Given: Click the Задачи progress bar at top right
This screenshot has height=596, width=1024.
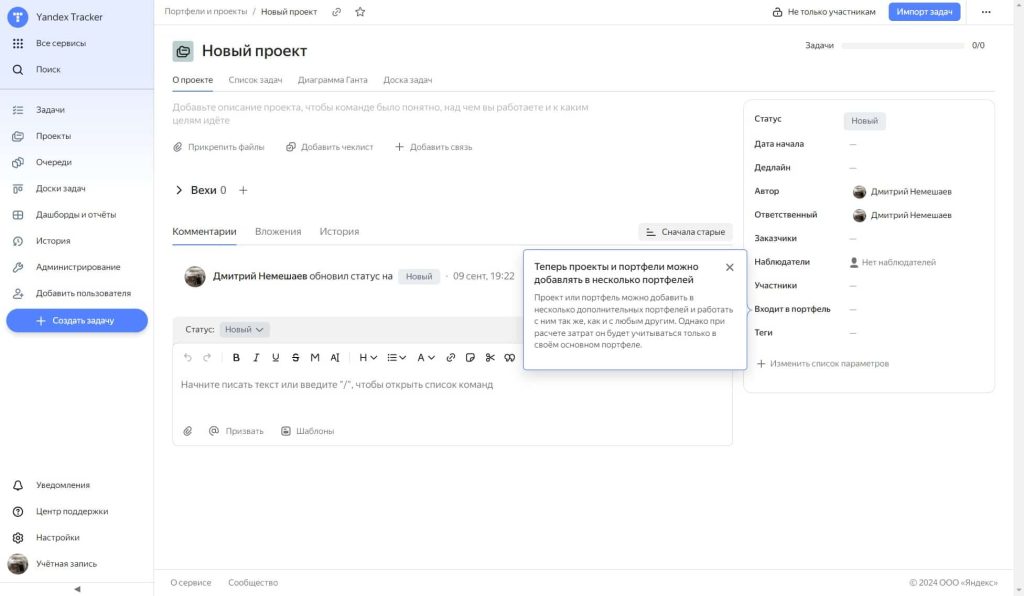Looking at the screenshot, I should pos(903,44).
